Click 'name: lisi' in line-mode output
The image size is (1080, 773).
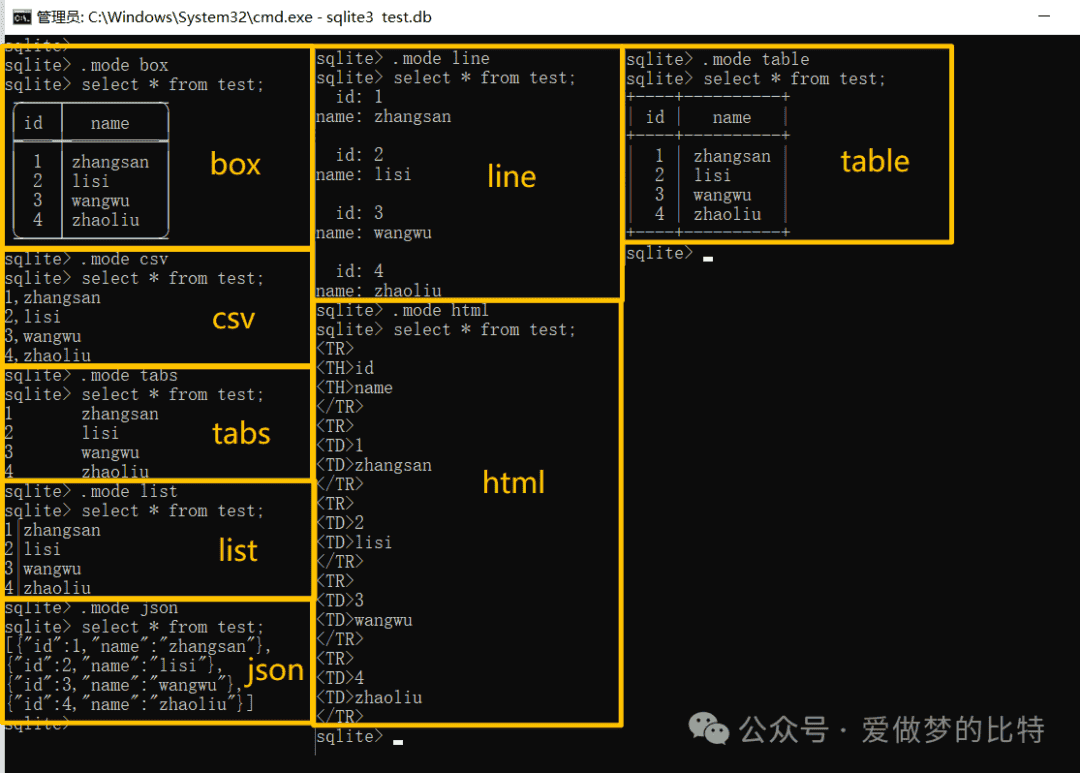point(364,175)
